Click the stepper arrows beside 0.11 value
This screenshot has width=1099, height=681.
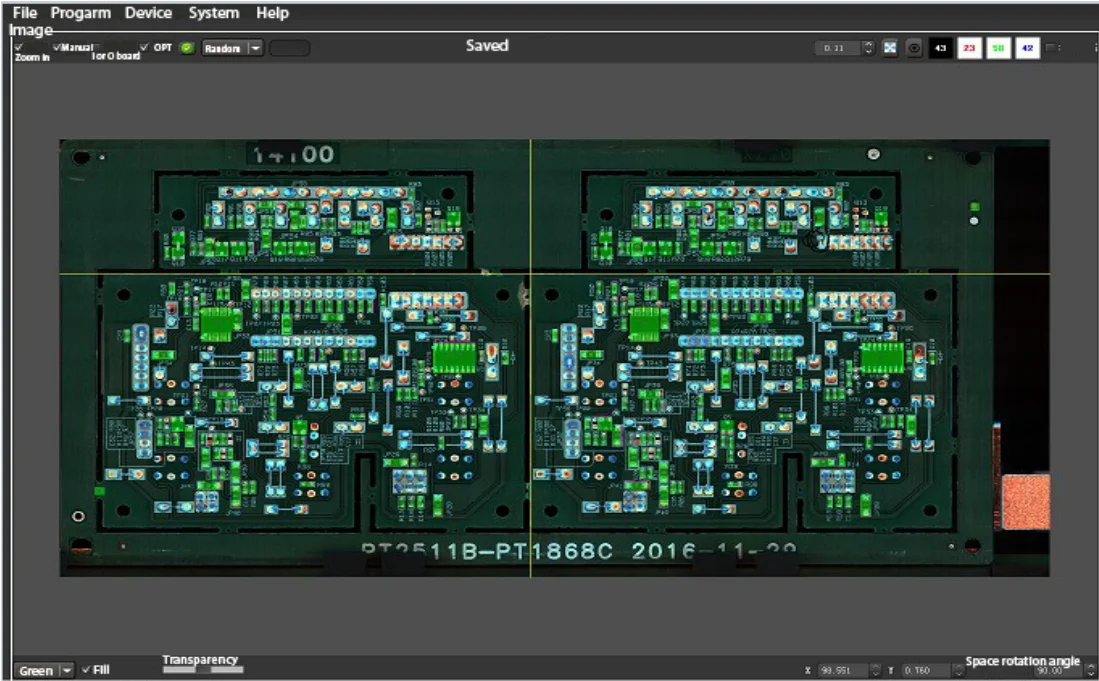click(x=867, y=48)
